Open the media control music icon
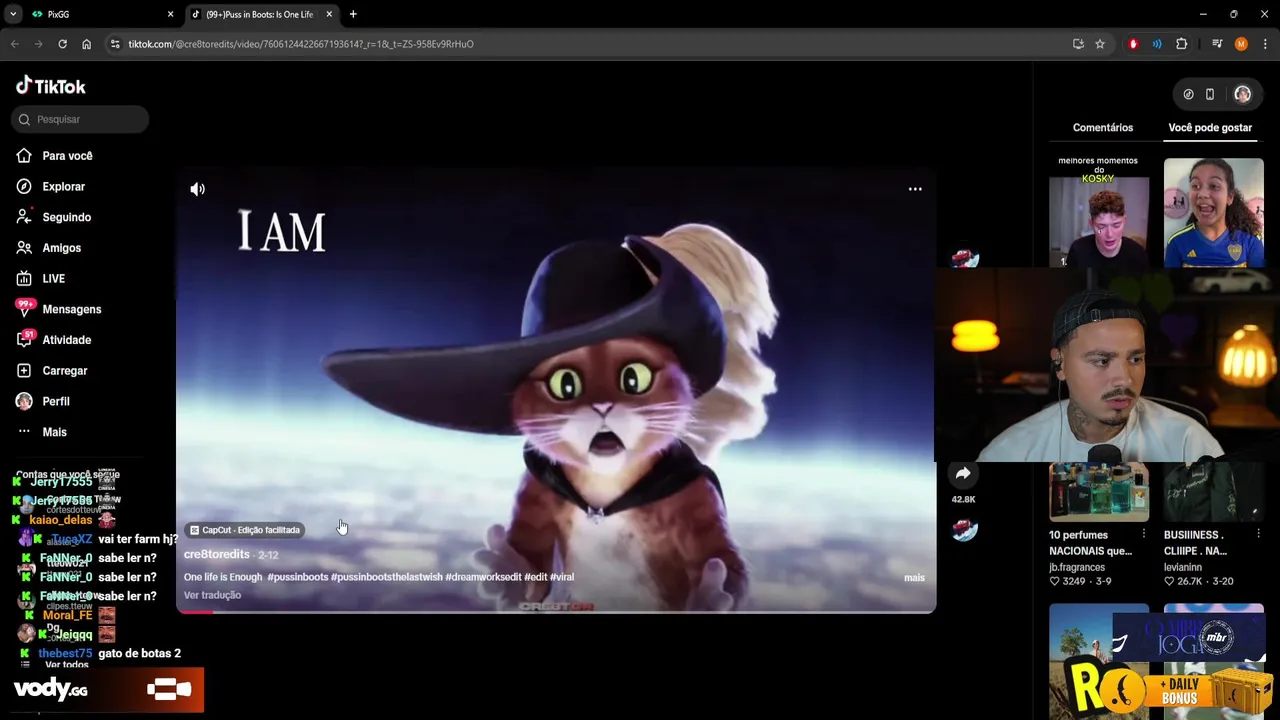The width and height of the screenshot is (1280, 720). [1217, 44]
